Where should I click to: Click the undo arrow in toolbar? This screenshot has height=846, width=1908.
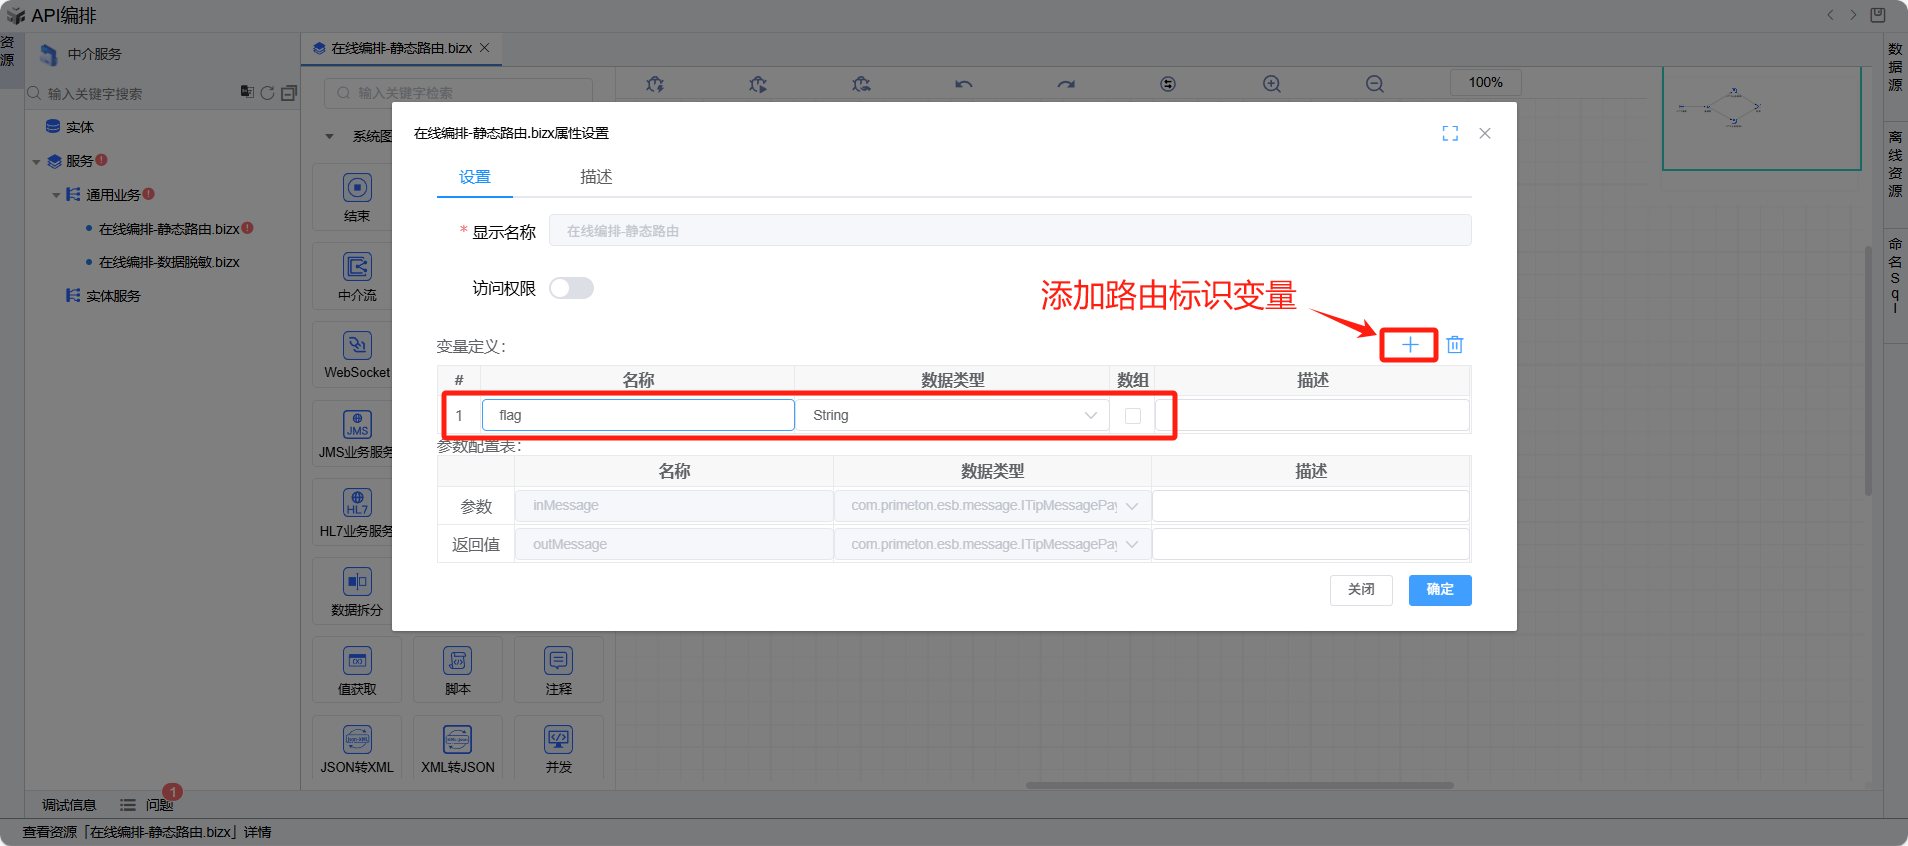tap(963, 84)
